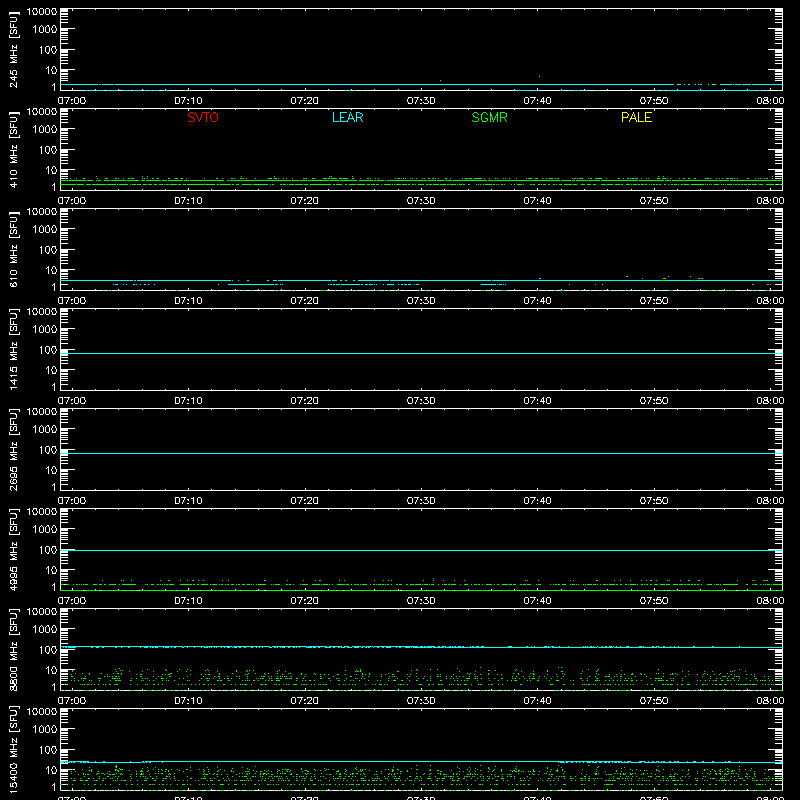This screenshot has width=800, height=800.
Task: Click the 100 y-axis value on 8800 MHz panel
Action: coord(48,650)
